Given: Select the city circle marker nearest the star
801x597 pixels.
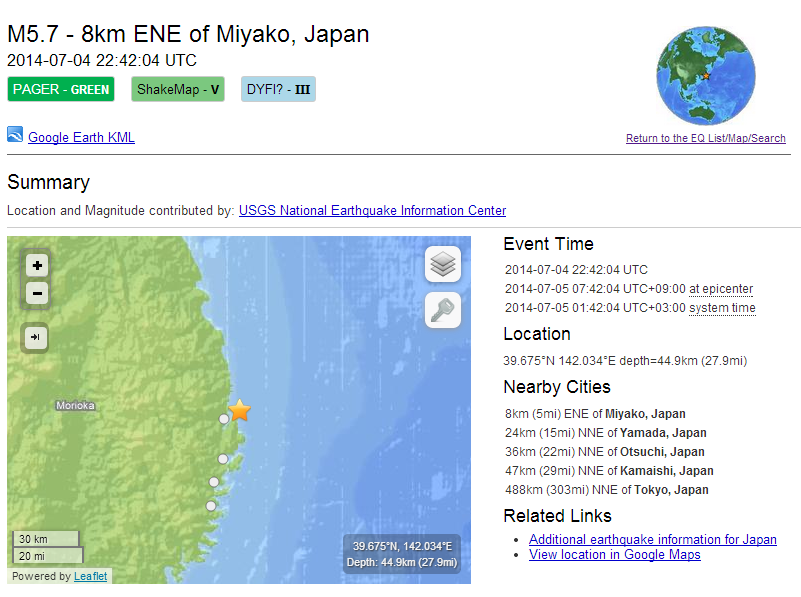Looking at the screenshot, I should 224,419.
